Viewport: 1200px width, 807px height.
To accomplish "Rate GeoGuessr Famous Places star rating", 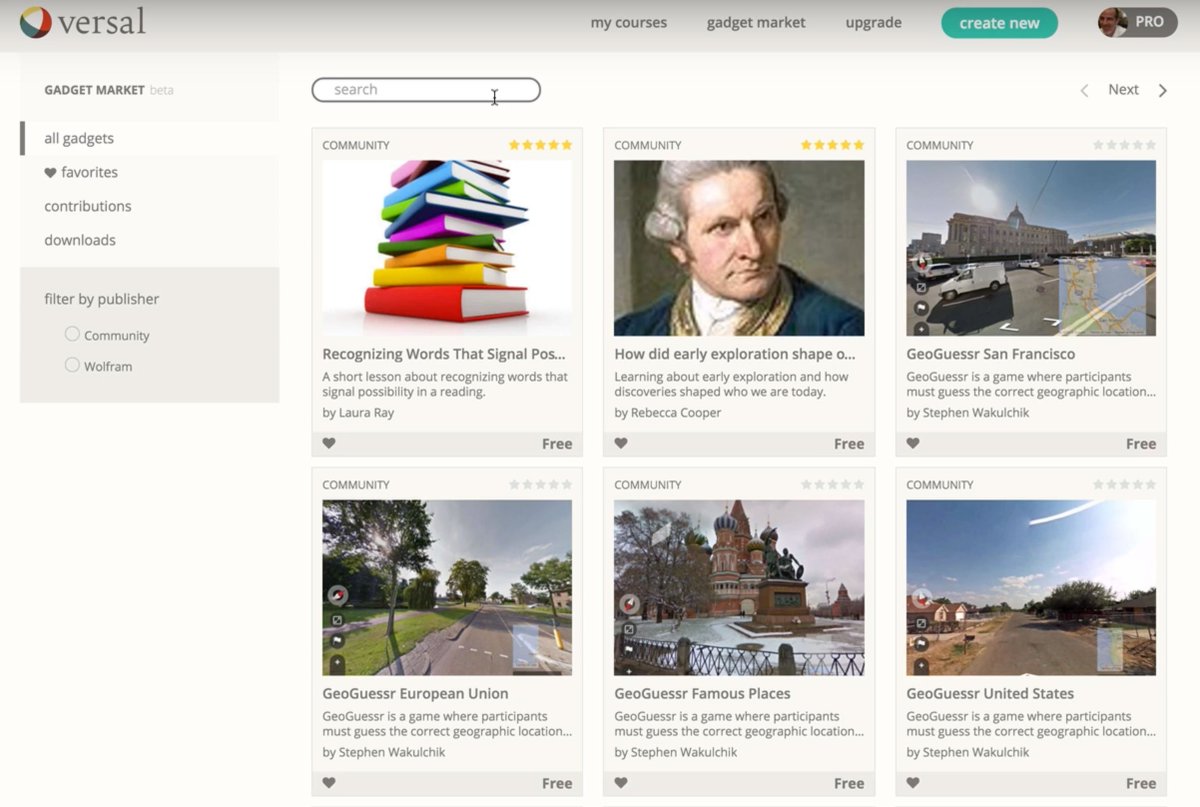I will tap(832, 485).
